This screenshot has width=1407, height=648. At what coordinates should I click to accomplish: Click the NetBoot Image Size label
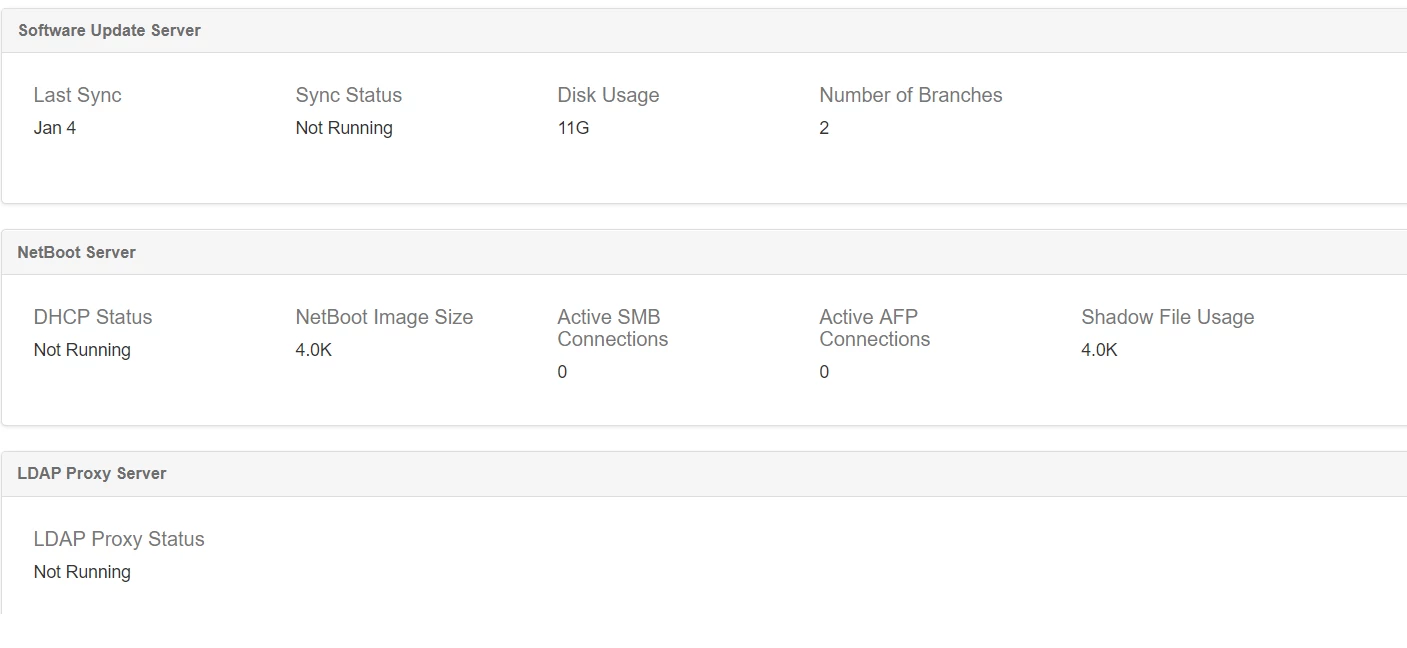click(x=384, y=318)
